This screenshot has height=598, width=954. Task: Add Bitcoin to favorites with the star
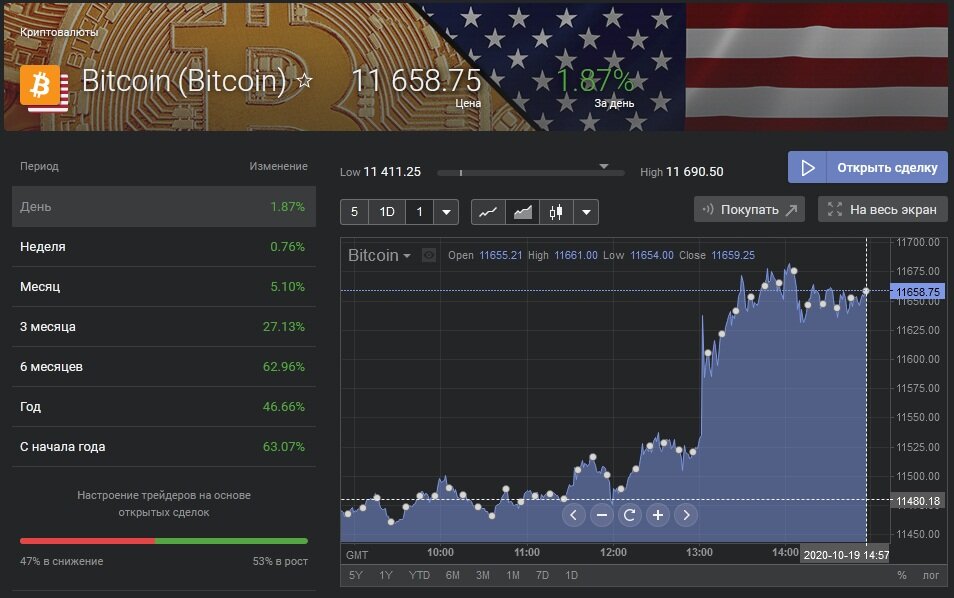(x=305, y=80)
